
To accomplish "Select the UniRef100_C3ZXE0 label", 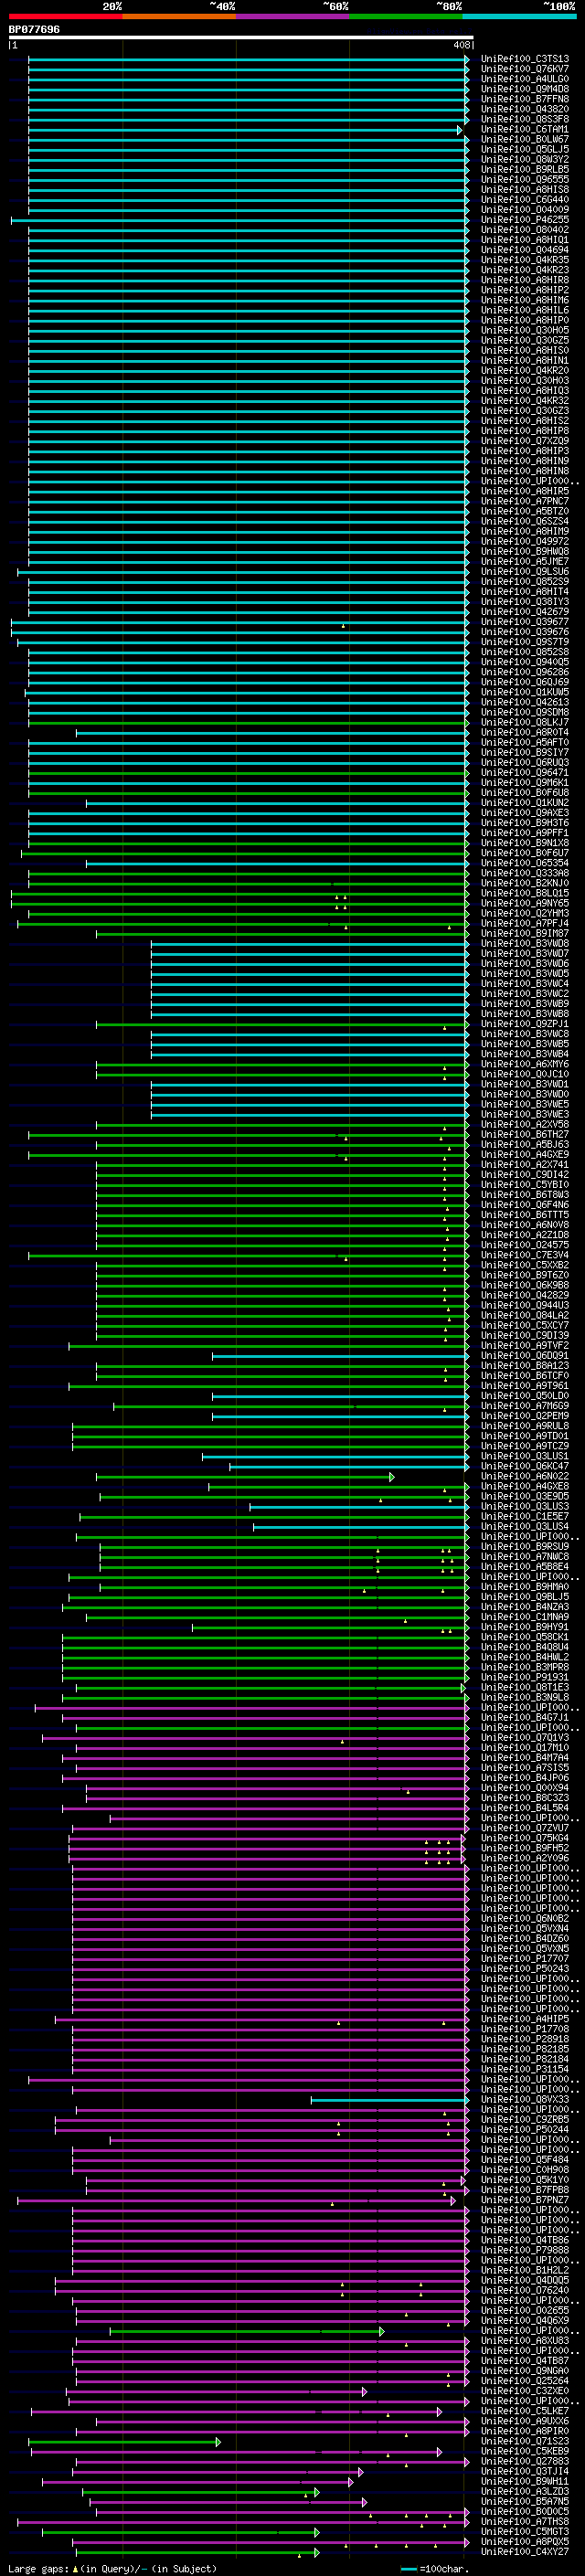I will coord(525,2390).
